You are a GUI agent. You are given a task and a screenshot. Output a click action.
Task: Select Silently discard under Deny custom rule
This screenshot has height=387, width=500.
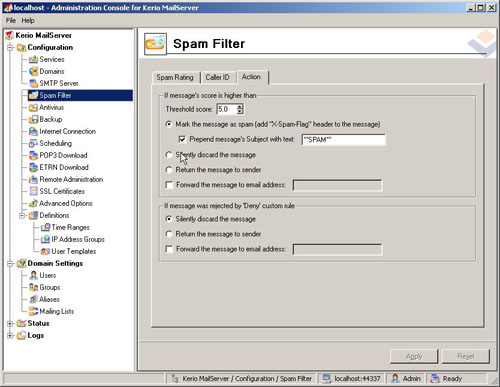(x=169, y=219)
